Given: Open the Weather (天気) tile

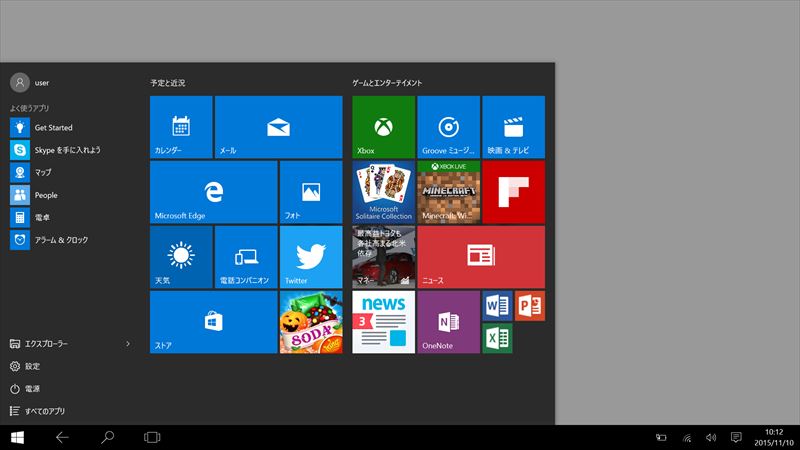Looking at the screenshot, I should (x=181, y=257).
